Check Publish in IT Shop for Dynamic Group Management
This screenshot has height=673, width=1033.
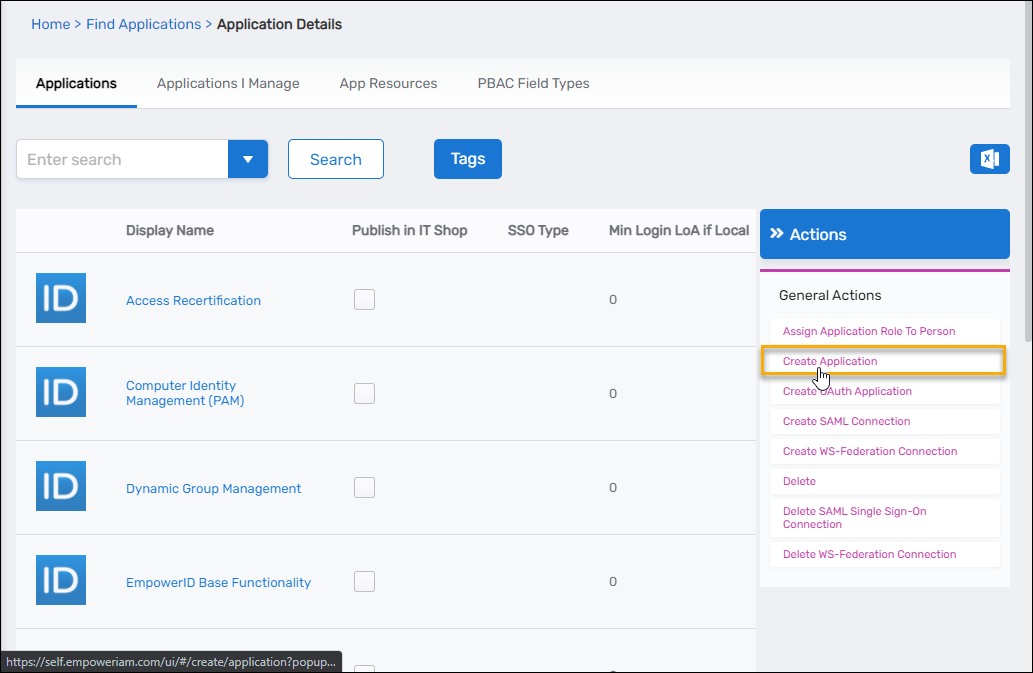(364, 487)
